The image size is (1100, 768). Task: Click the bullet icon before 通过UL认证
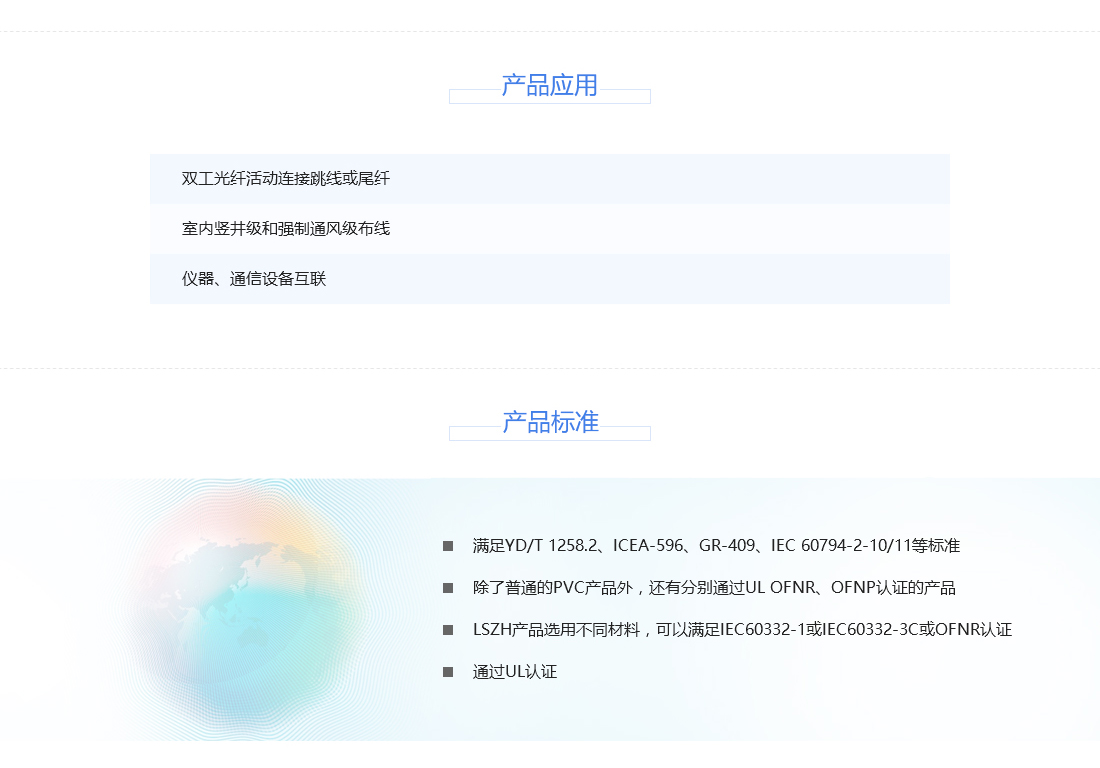tap(448, 672)
